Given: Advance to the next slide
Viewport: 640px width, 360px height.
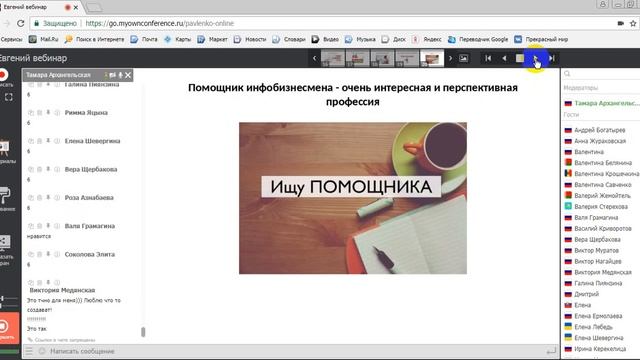Looking at the screenshot, I should (x=536, y=58).
